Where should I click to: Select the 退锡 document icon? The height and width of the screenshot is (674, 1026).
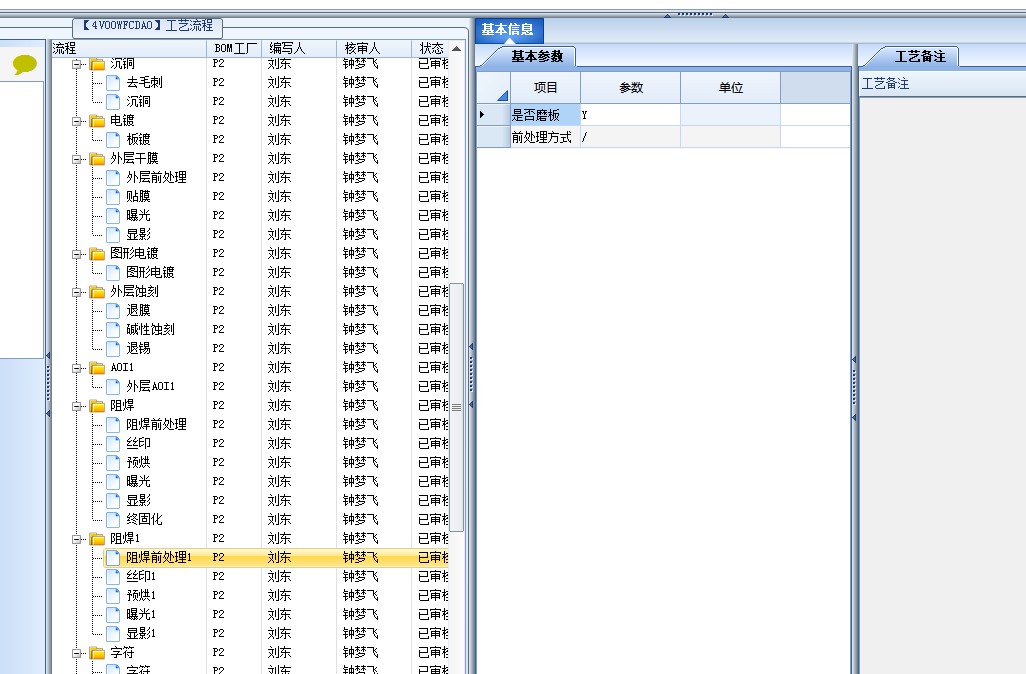(113, 348)
